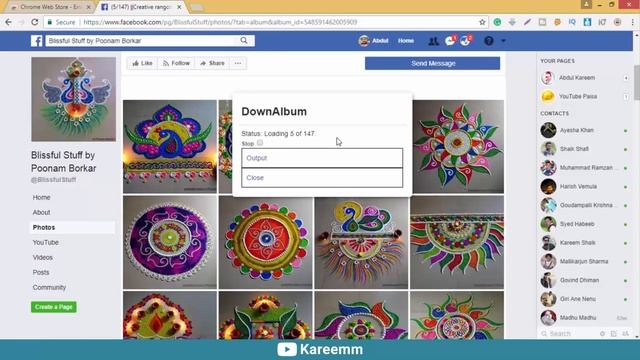Open chat with Govind Dhiman

[x=584, y=280]
